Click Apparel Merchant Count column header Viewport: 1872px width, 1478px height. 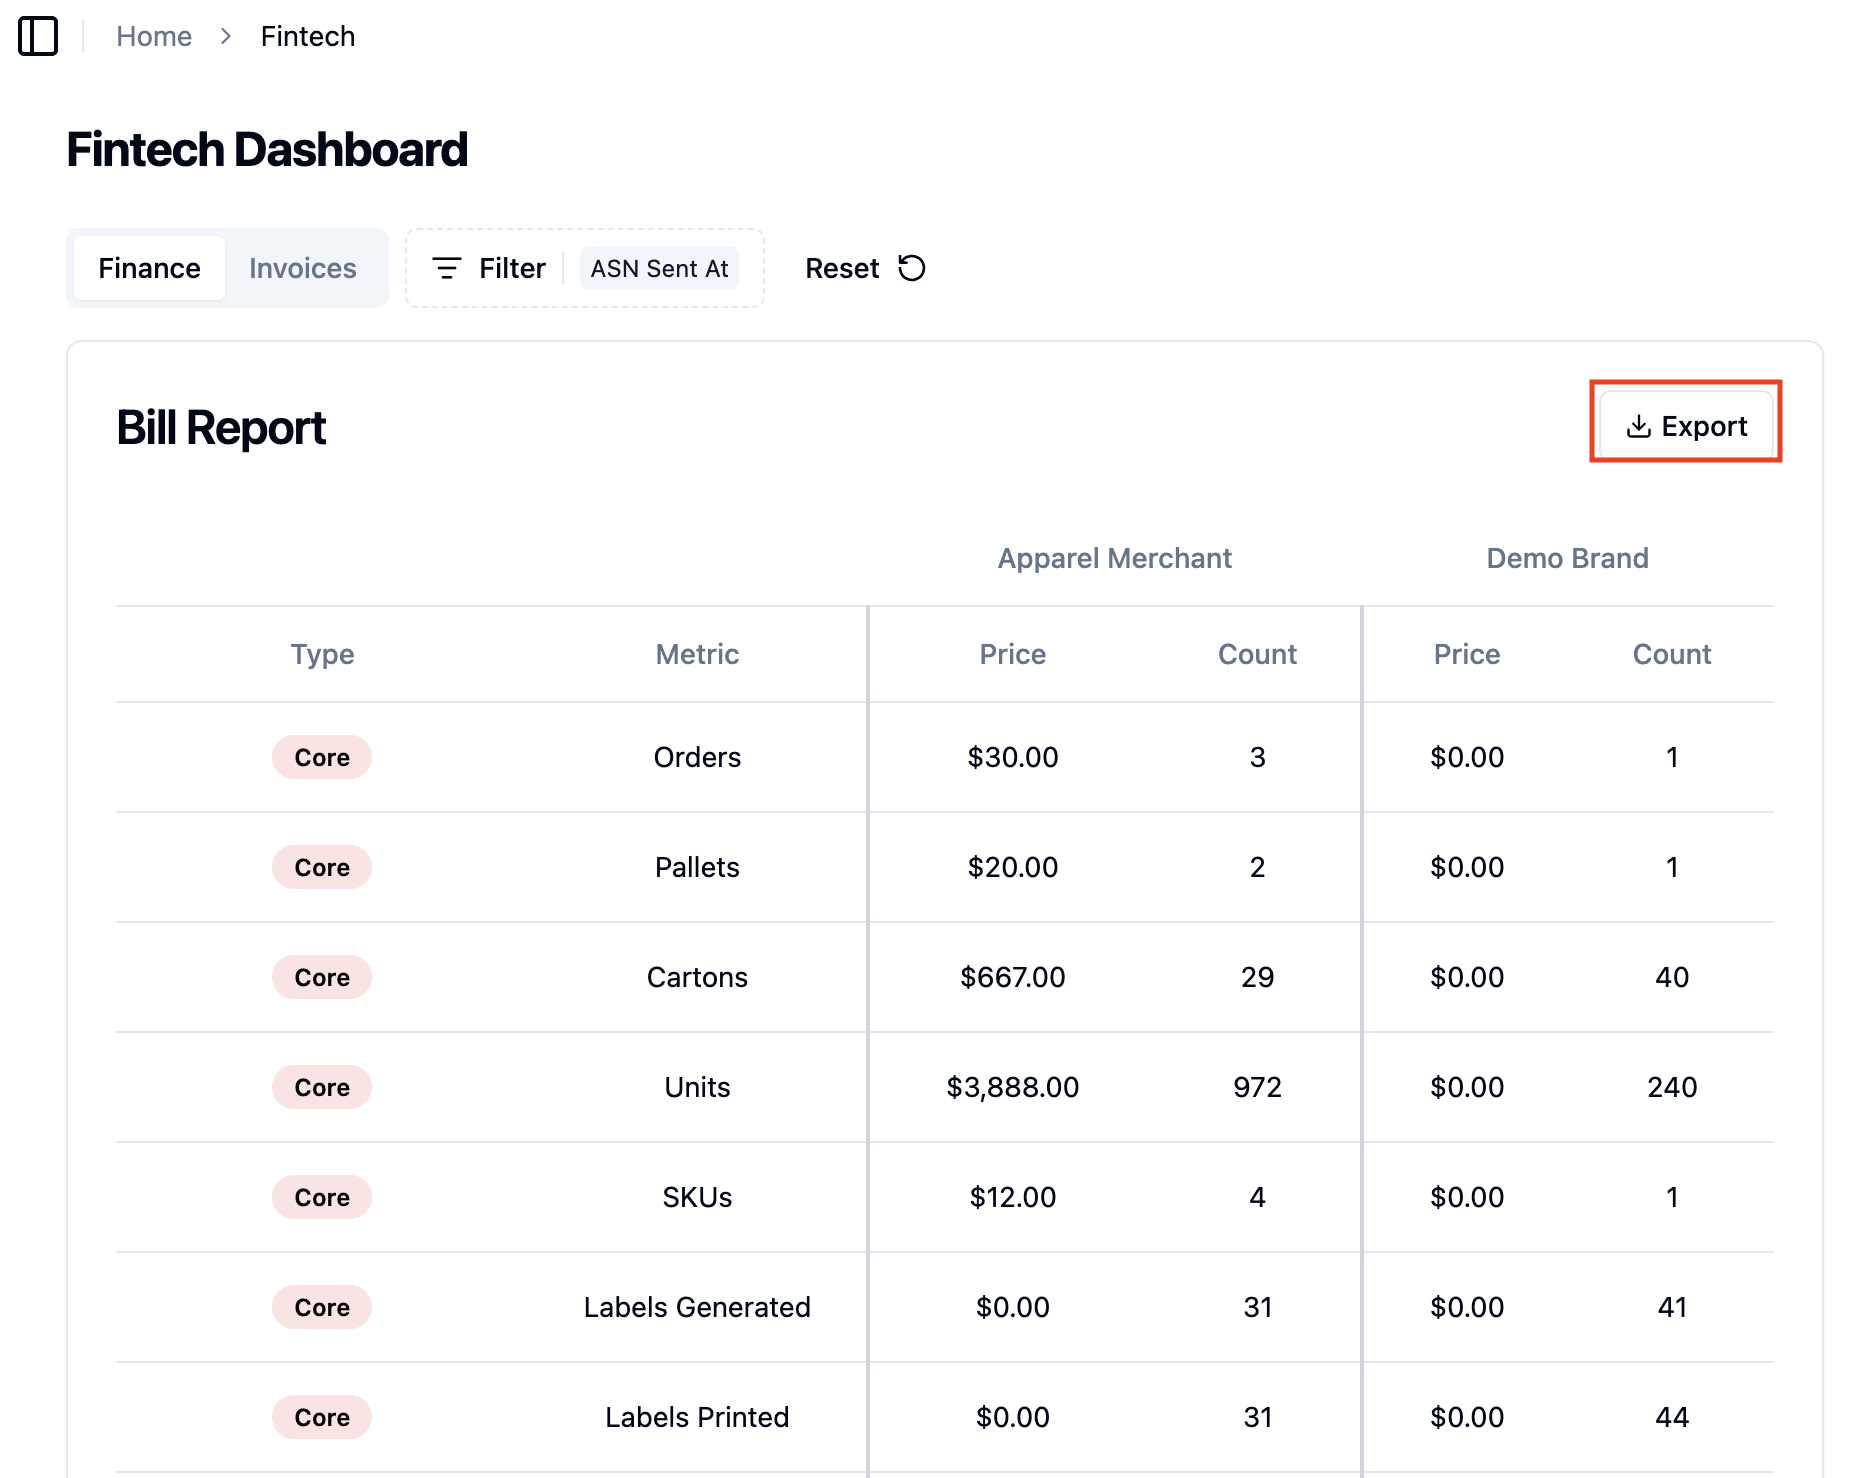(x=1257, y=654)
